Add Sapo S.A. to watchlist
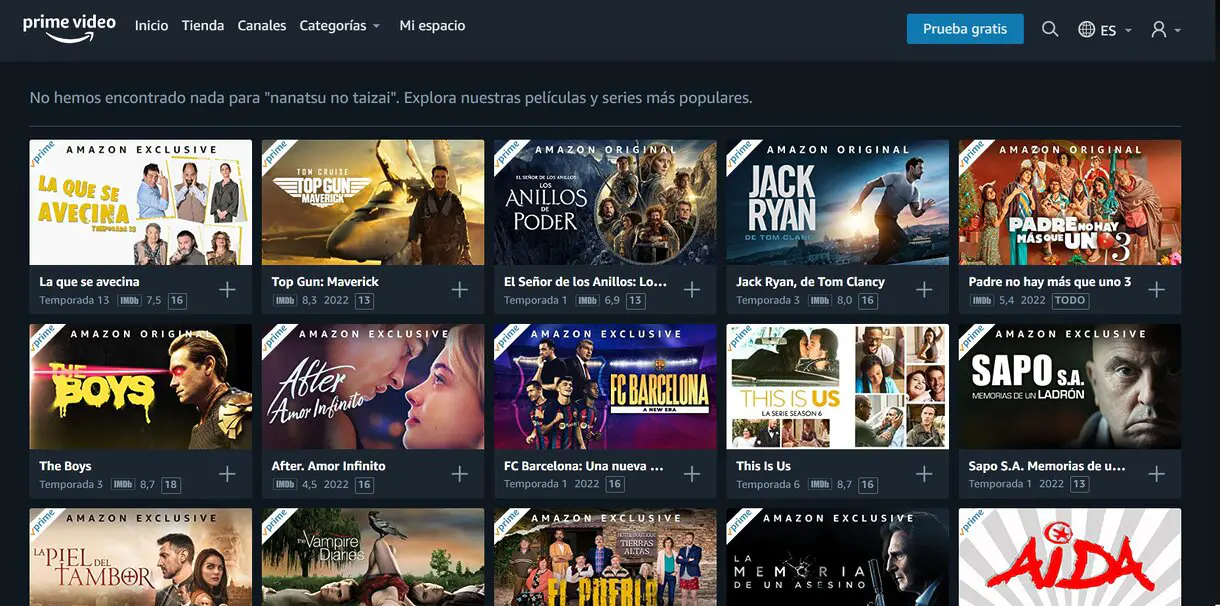This screenshot has width=1220, height=606. tap(1157, 474)
